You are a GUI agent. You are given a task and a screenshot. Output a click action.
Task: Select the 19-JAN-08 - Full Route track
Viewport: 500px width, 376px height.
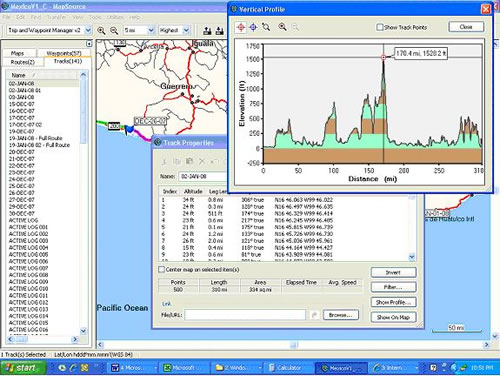(36, 138)
